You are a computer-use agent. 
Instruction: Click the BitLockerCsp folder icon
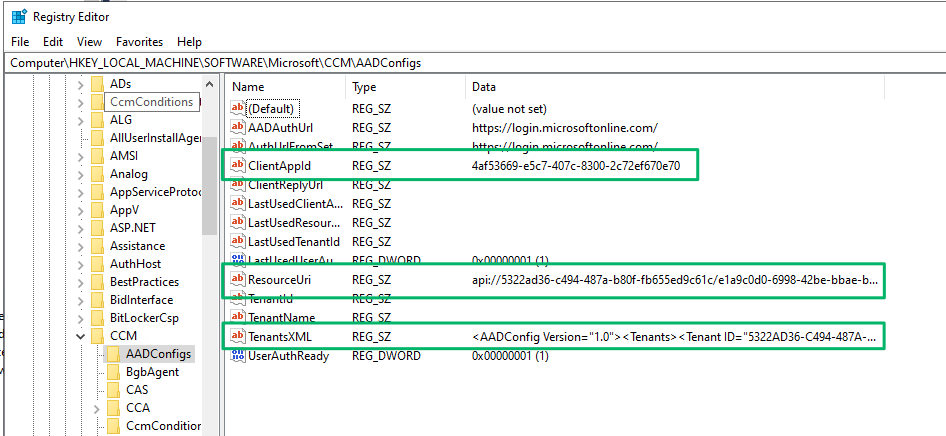coord(97,318)
